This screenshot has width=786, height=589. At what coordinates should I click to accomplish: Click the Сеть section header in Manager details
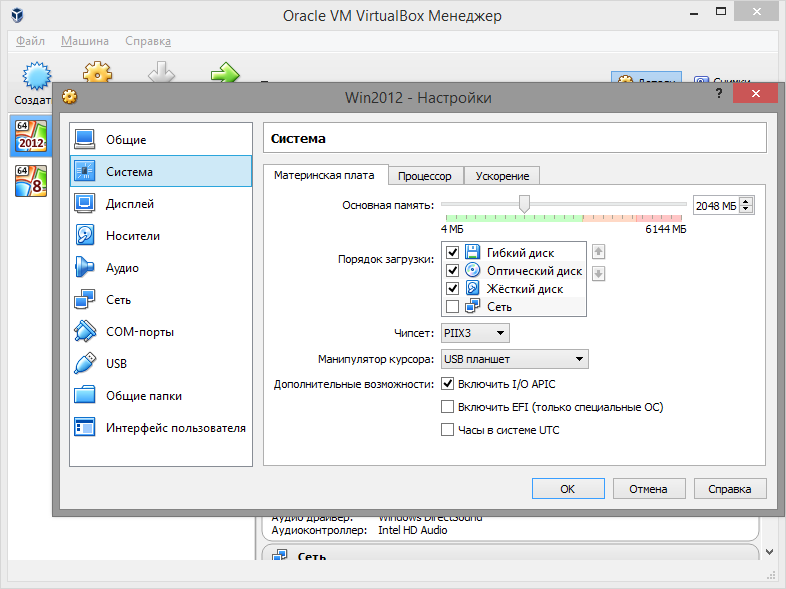(510, 553)
